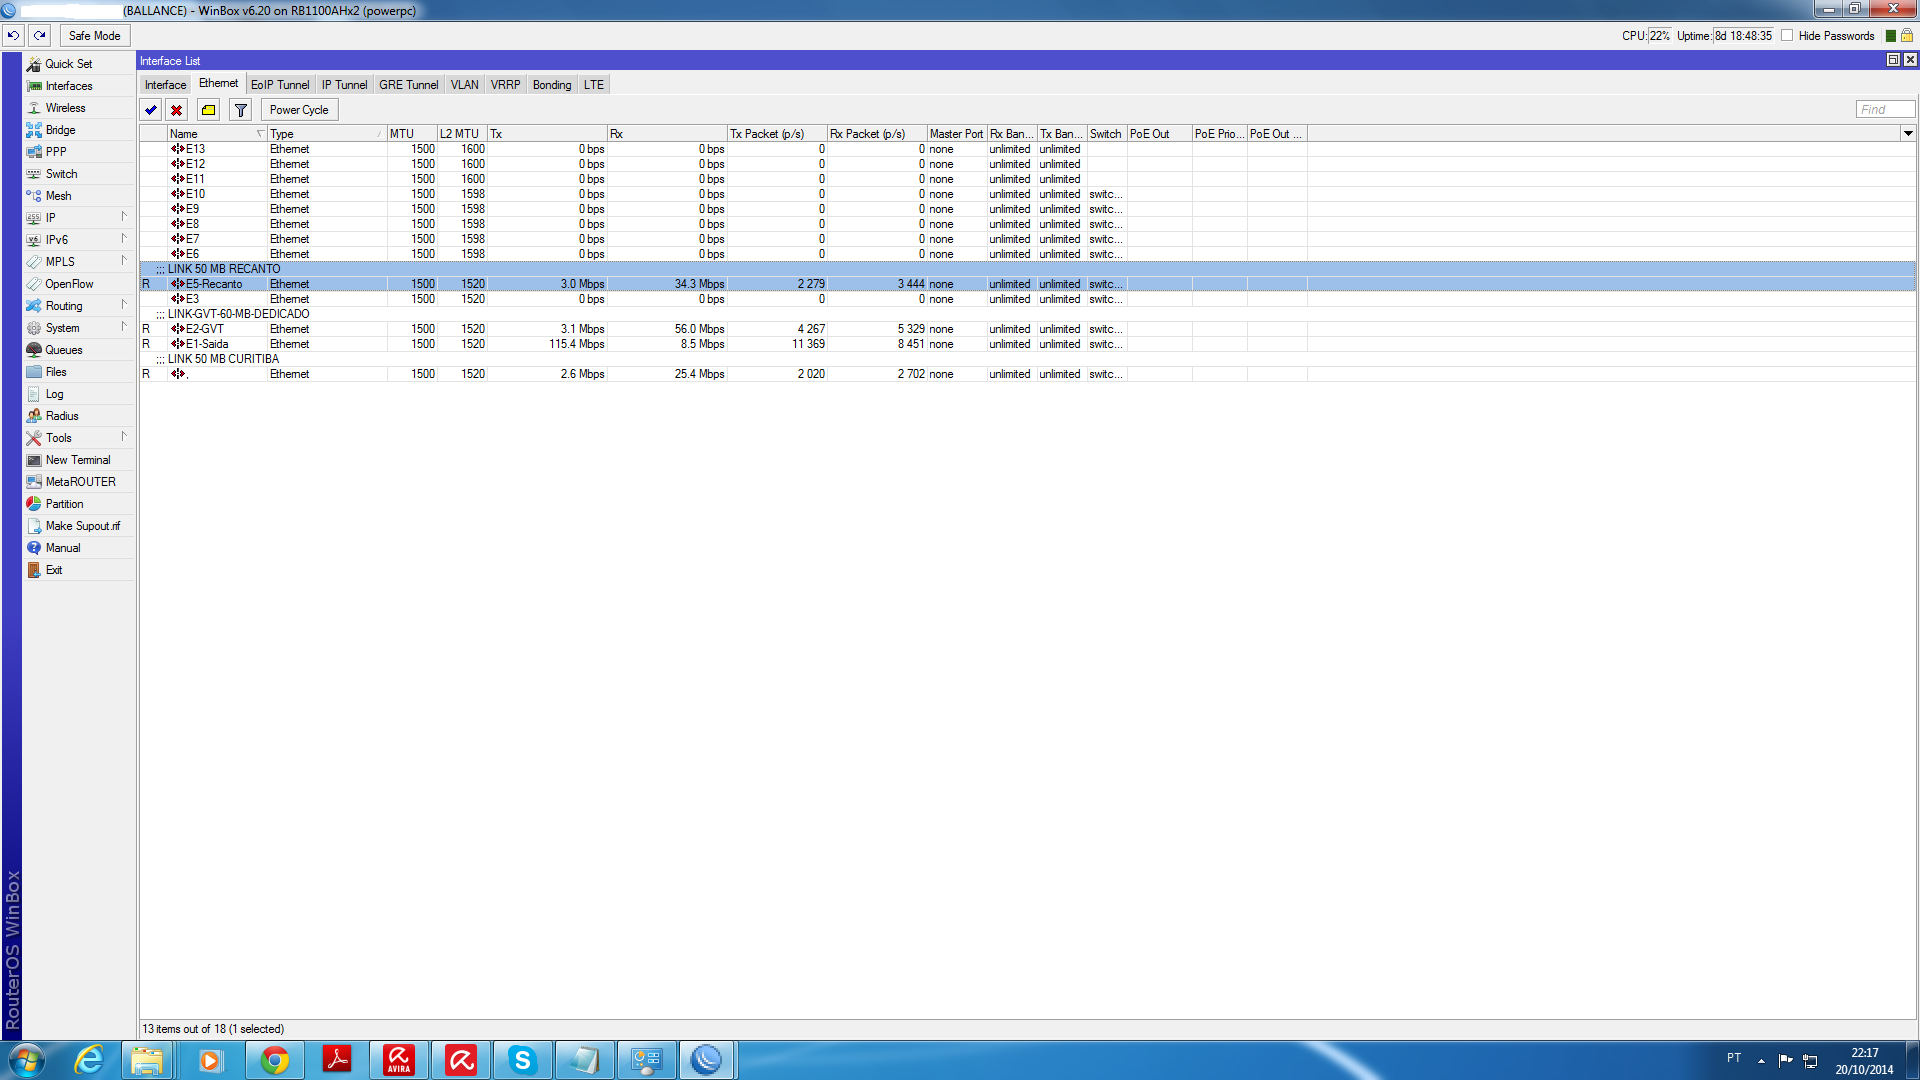Expand the Tools submenu arrow
1920x1080 pixels.
124,437
